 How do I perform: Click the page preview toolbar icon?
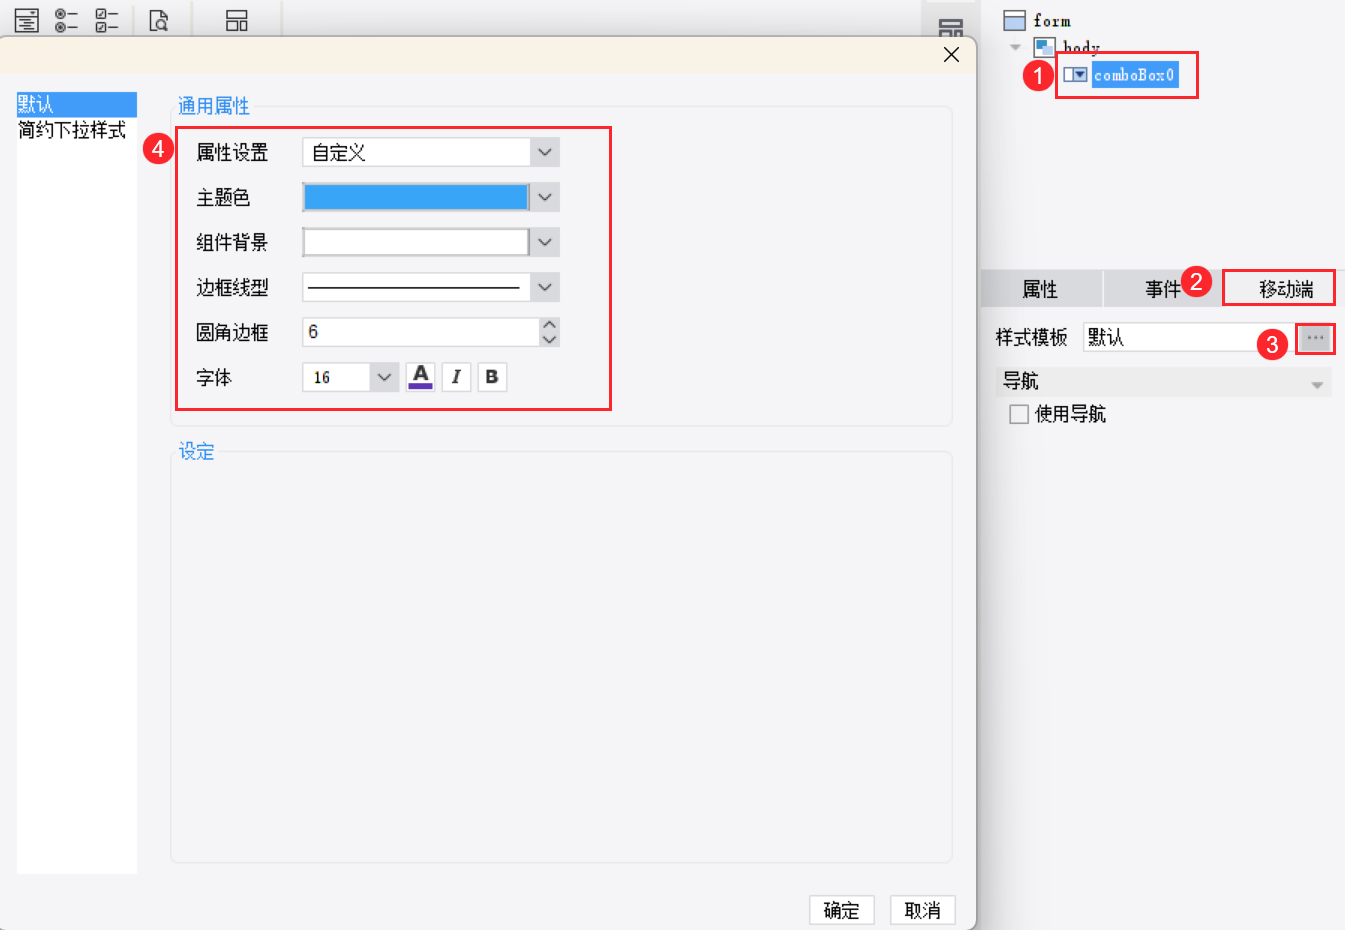click(x=158, y=20)
